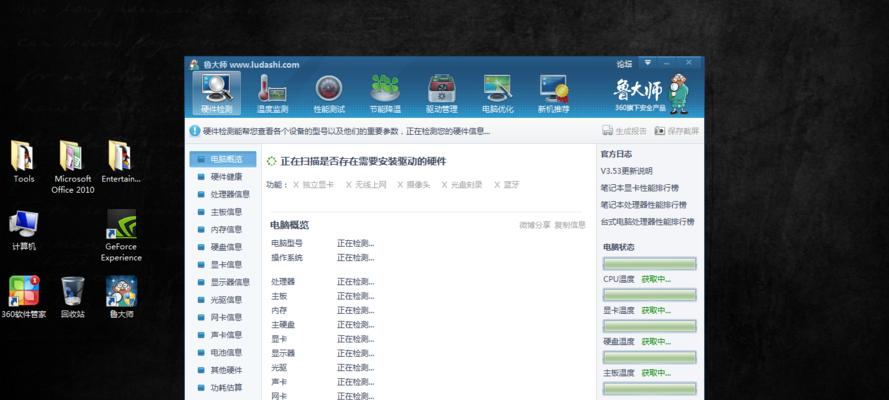Open 台式电脑处理器性能排行榜 ranking link
The width and height of the screenshot is (889, 400).
tap(647, 222)
